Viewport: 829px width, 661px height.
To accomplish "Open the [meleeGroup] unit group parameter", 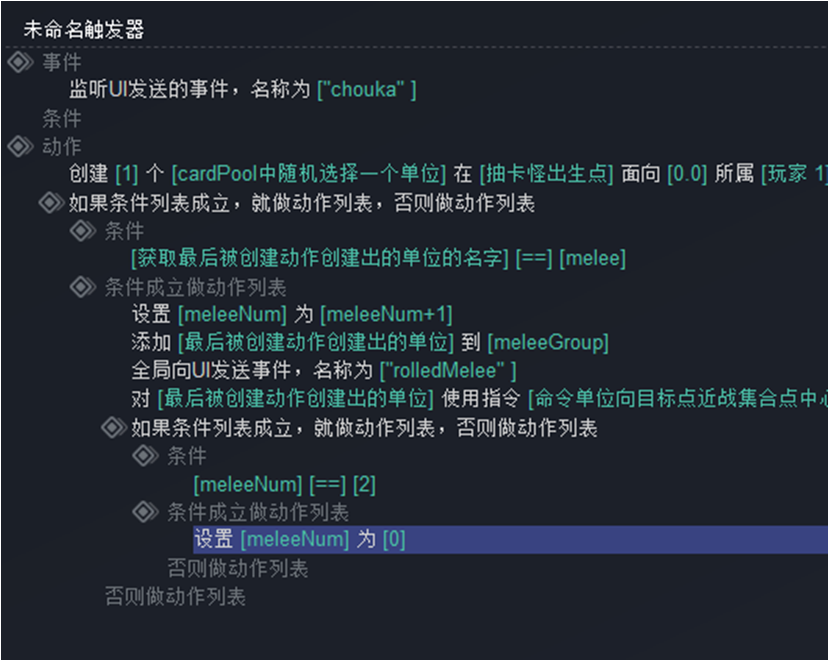I will tap(548, 343).
